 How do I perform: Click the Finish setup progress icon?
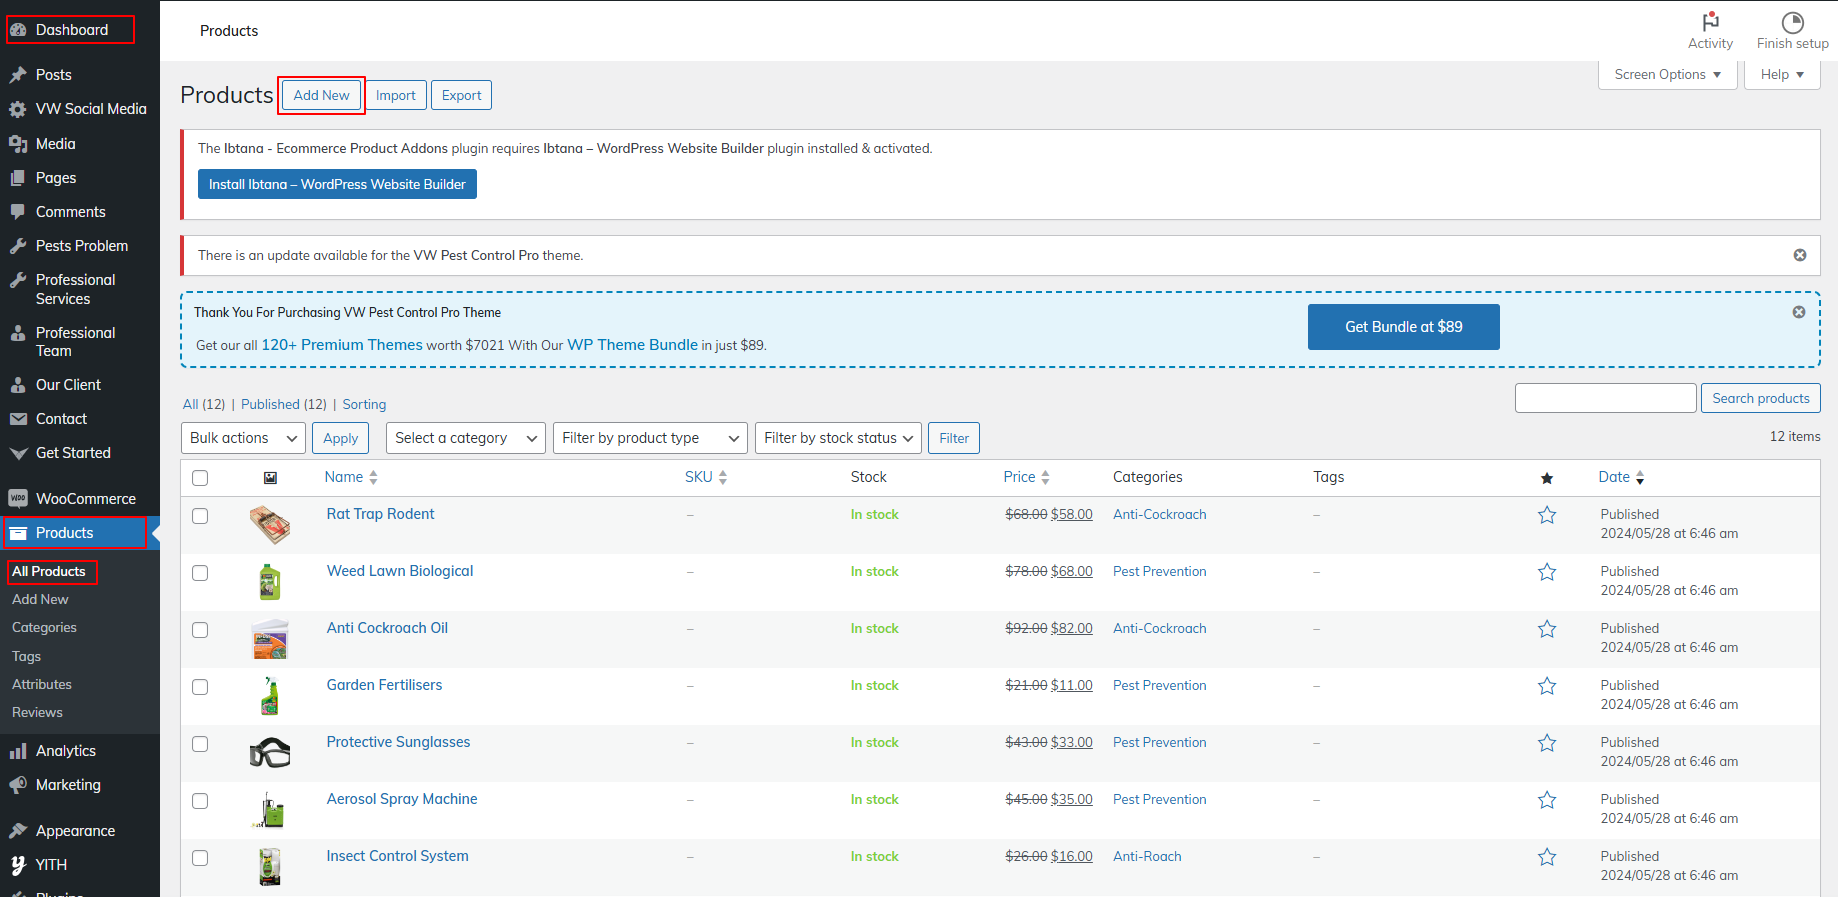pos(1792,22)
